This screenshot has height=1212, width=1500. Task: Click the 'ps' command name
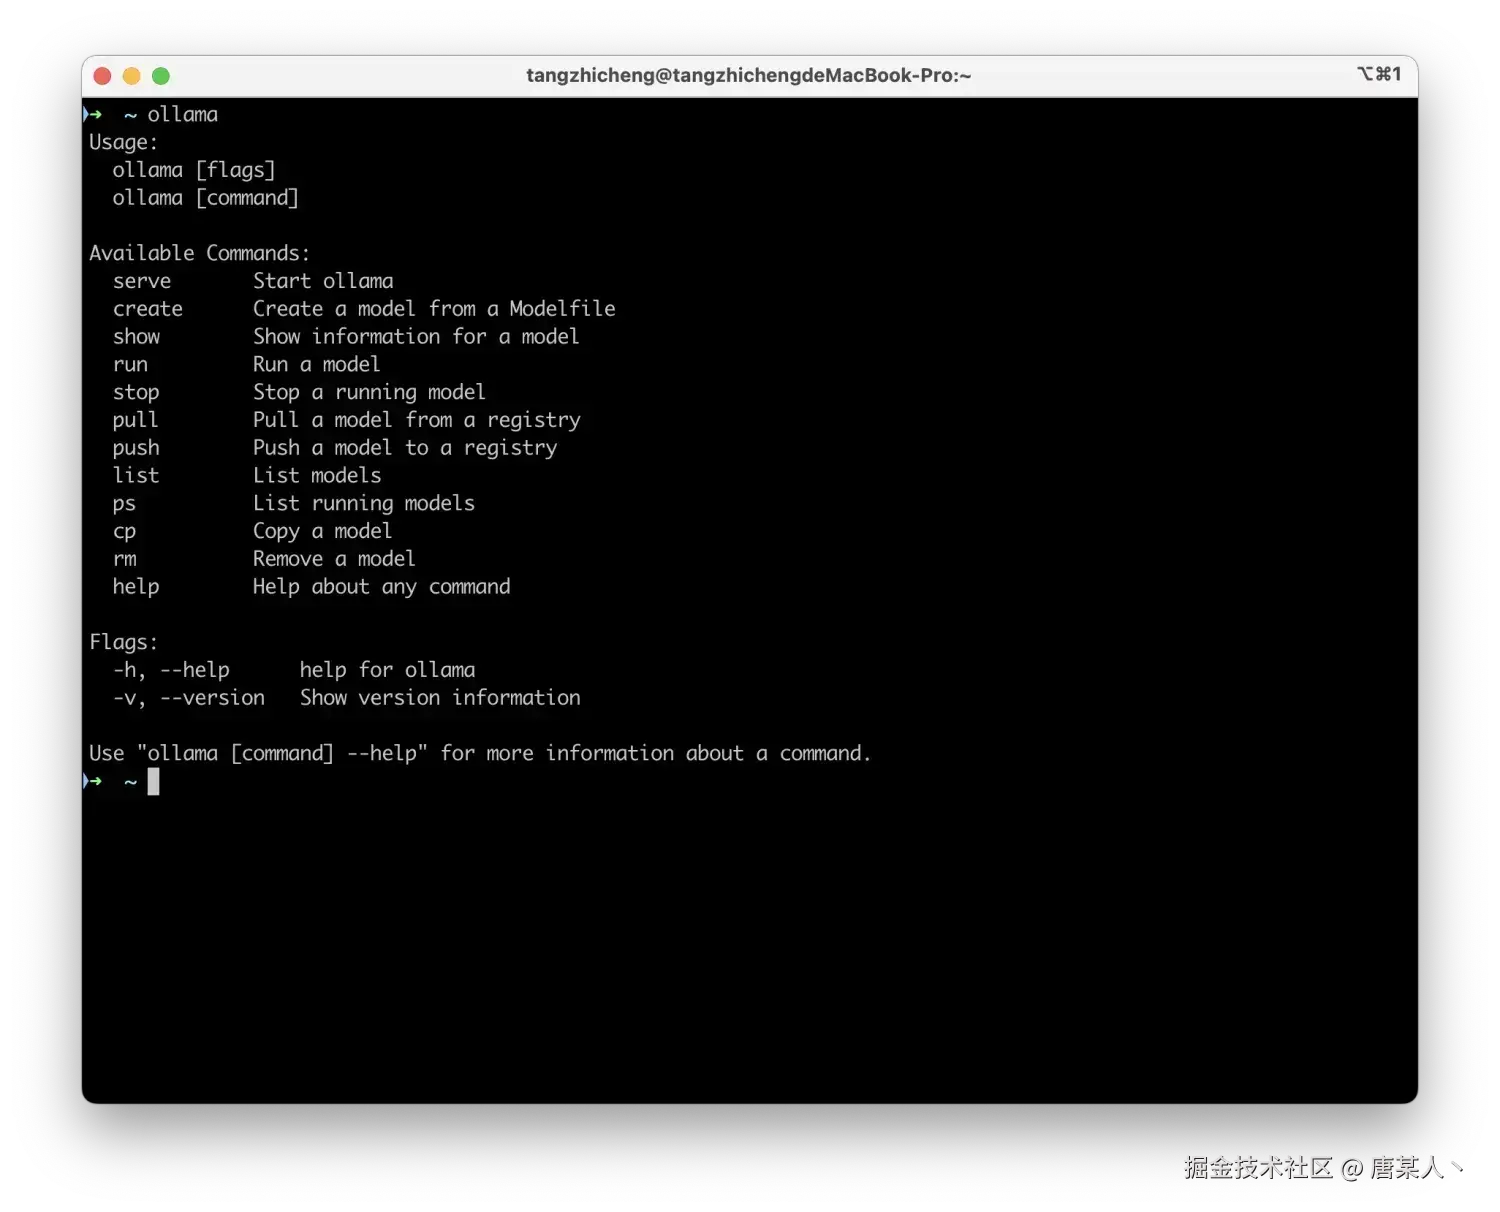[x=124, y=505]
